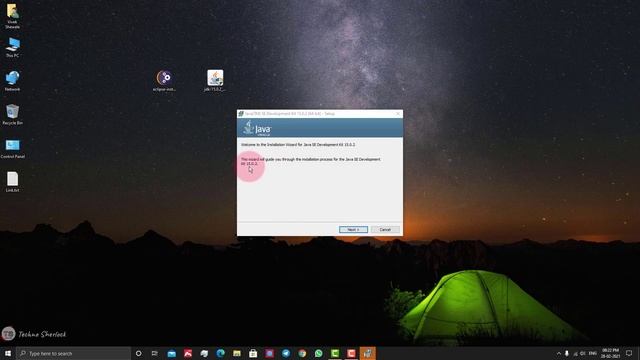Open File Explorer from the taskbar
The image size is (640, 360).
[x=237, y=353]
